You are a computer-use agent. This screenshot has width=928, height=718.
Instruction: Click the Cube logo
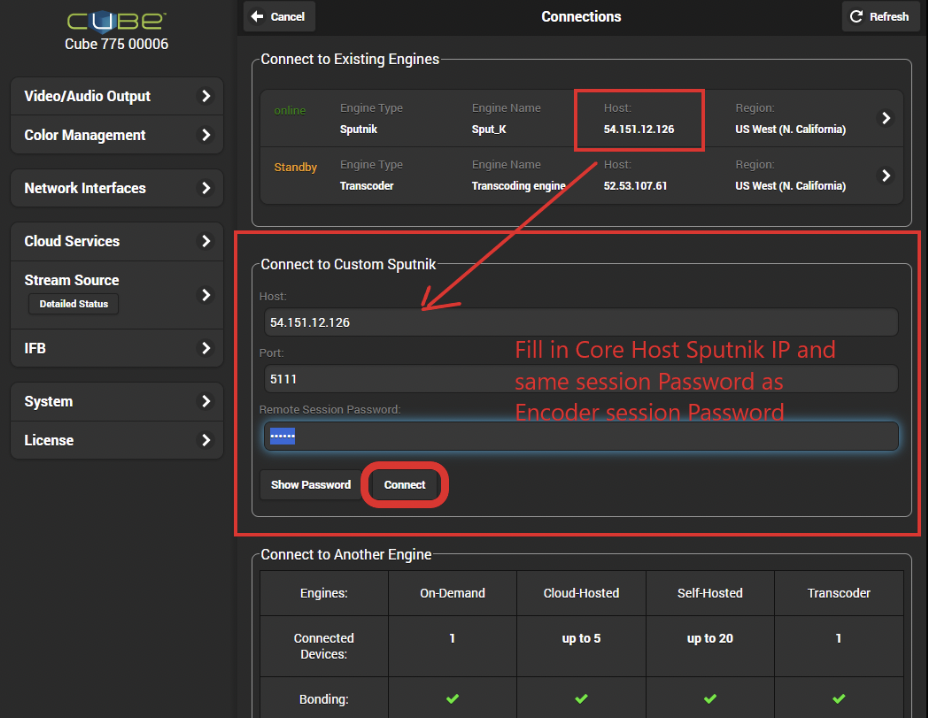click(x=115, y=18)
